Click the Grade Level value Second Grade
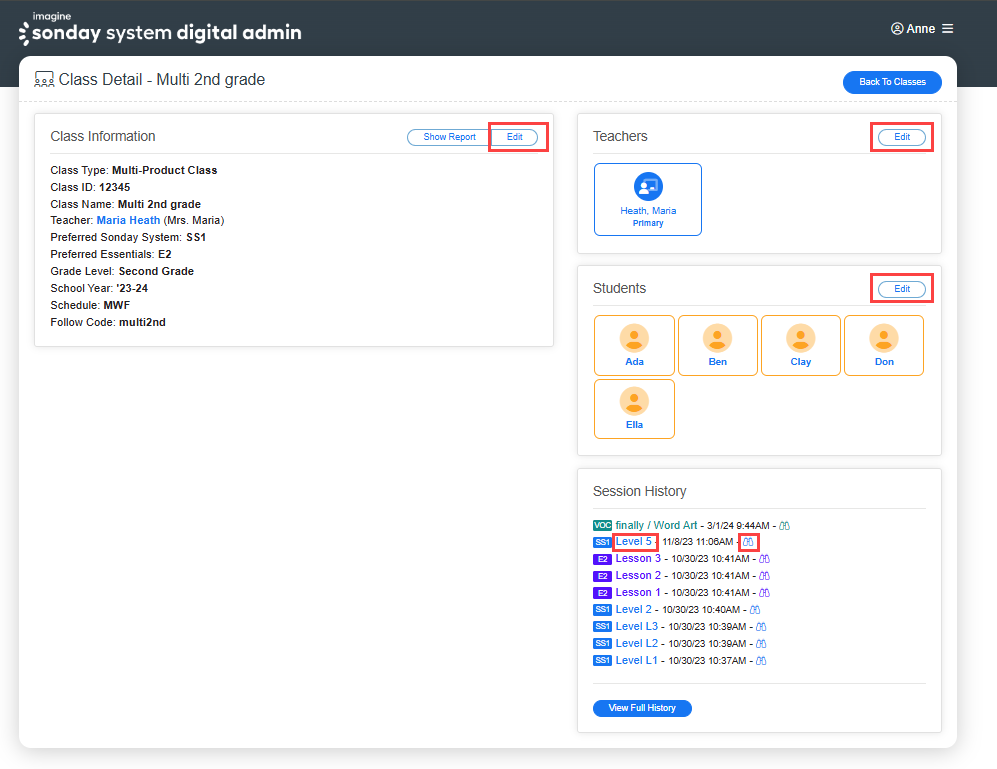997x769 pixels. click(x=156, y=271)
